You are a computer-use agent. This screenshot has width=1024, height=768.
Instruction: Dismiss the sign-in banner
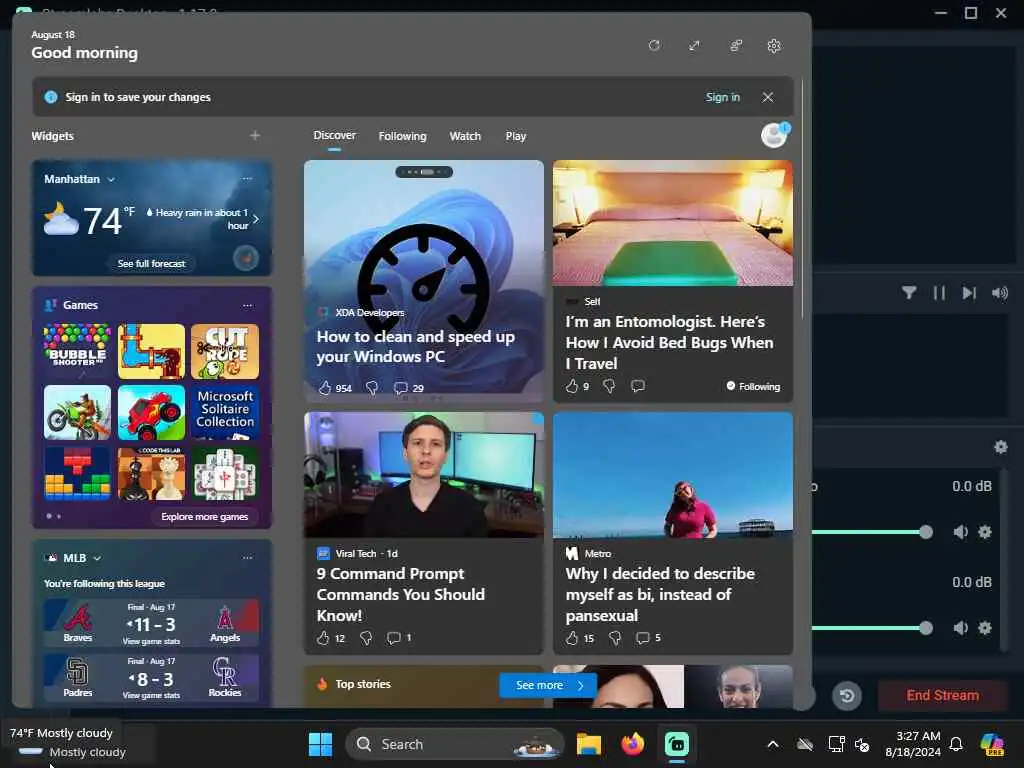(768, 97)
